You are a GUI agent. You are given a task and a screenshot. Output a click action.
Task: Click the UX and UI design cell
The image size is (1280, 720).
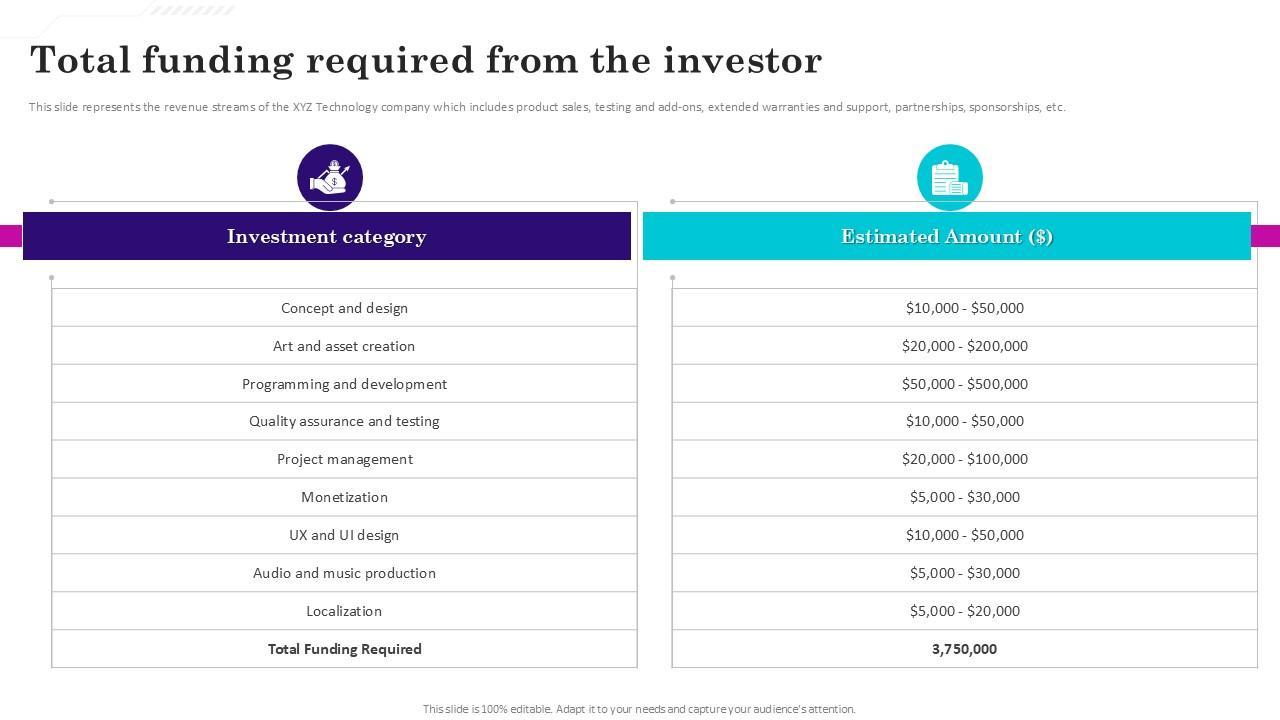tap(344, 535)
